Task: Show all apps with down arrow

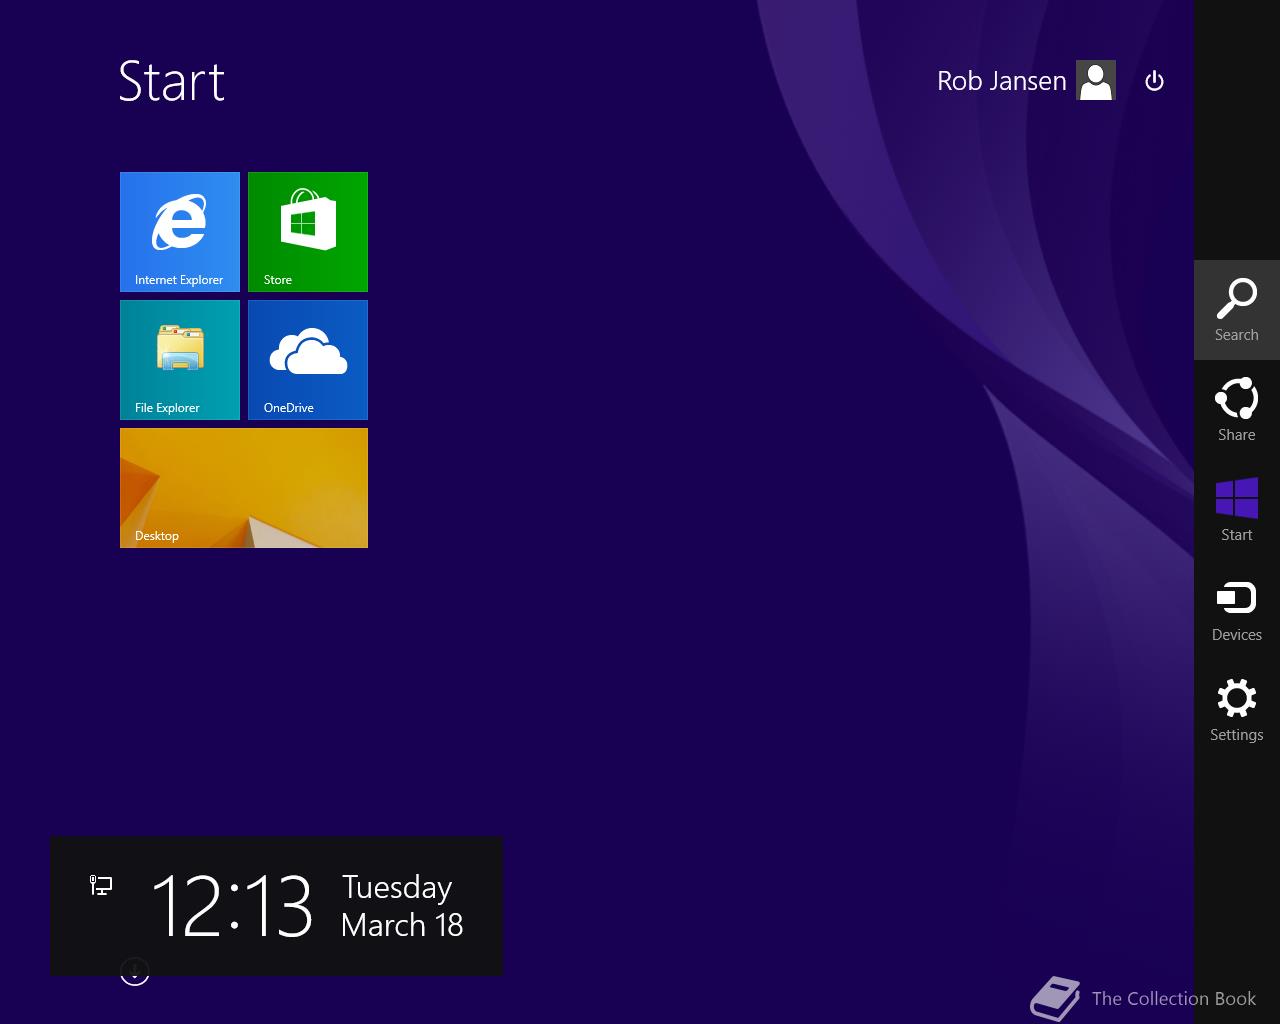Action: pyautogui.click(x=135, y=971)
